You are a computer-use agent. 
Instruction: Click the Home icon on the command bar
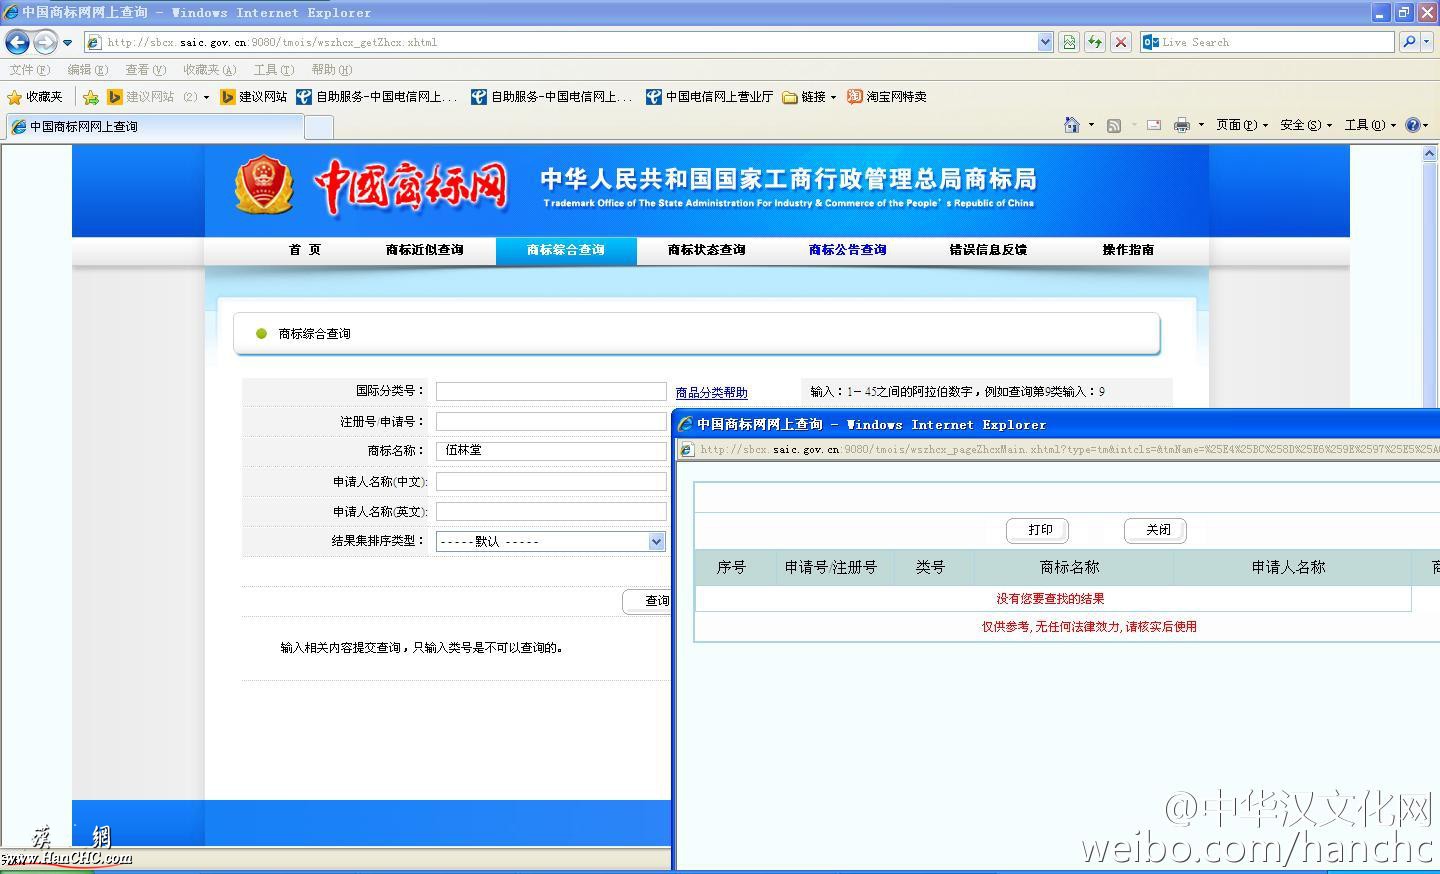1074,124
